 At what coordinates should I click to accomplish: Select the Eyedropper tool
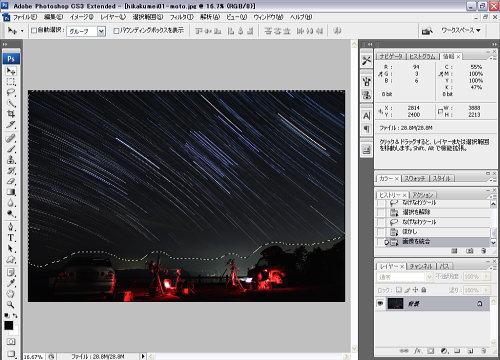point(11,283)
